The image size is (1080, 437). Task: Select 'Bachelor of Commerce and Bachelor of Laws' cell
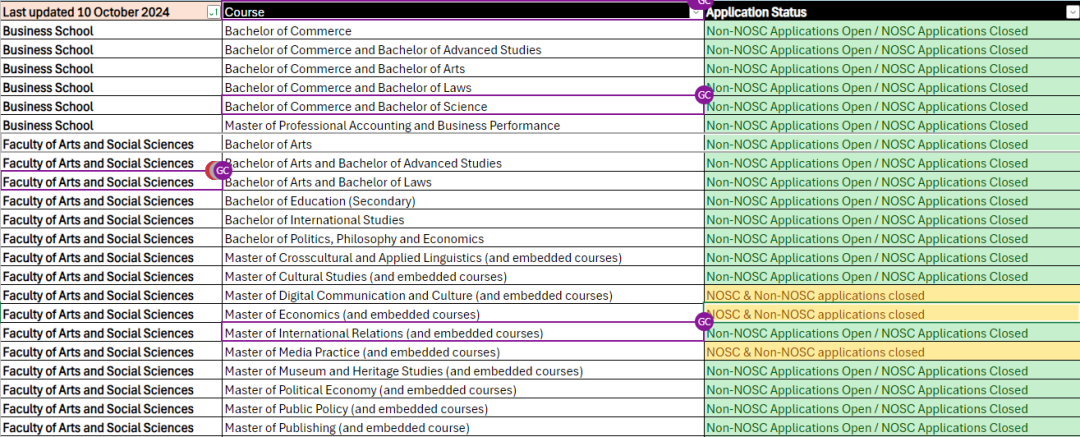click(x=463, y=88)
